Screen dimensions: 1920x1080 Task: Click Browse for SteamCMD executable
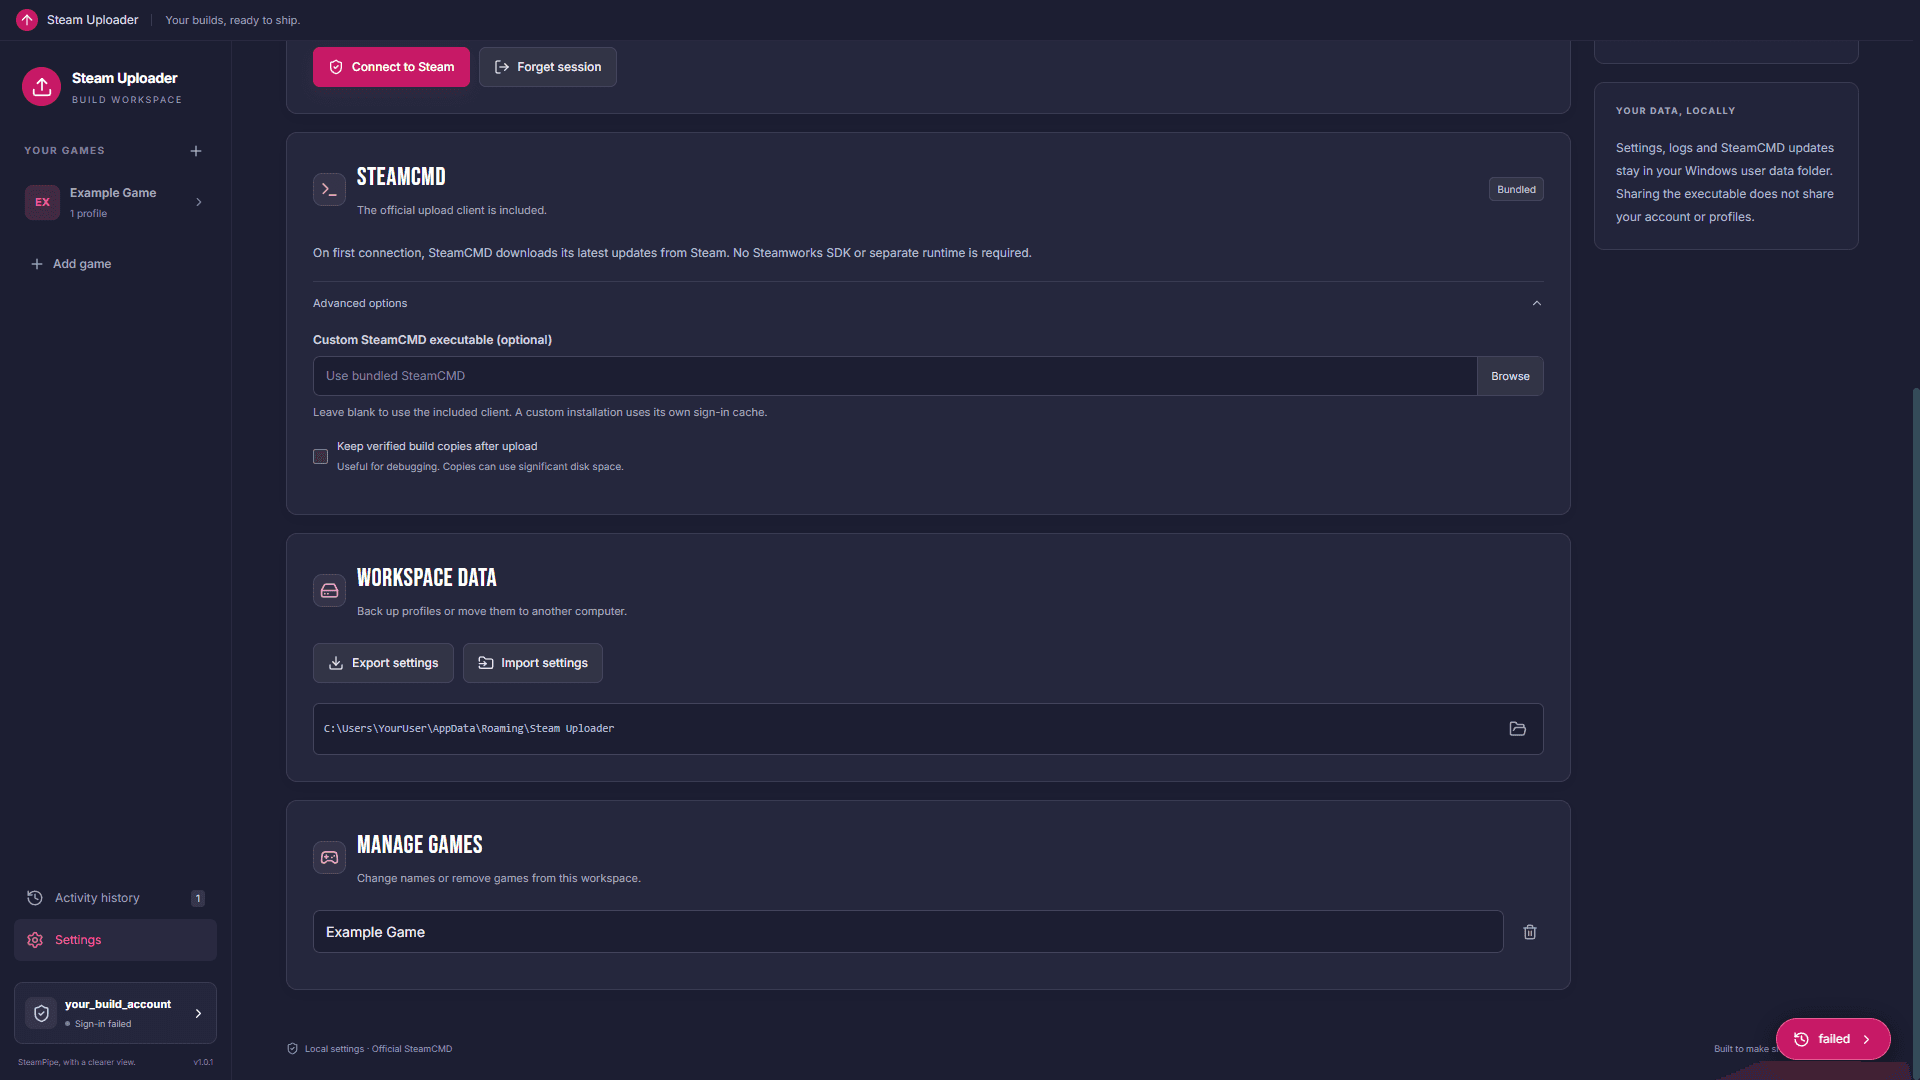click(x=1510, y=376)
